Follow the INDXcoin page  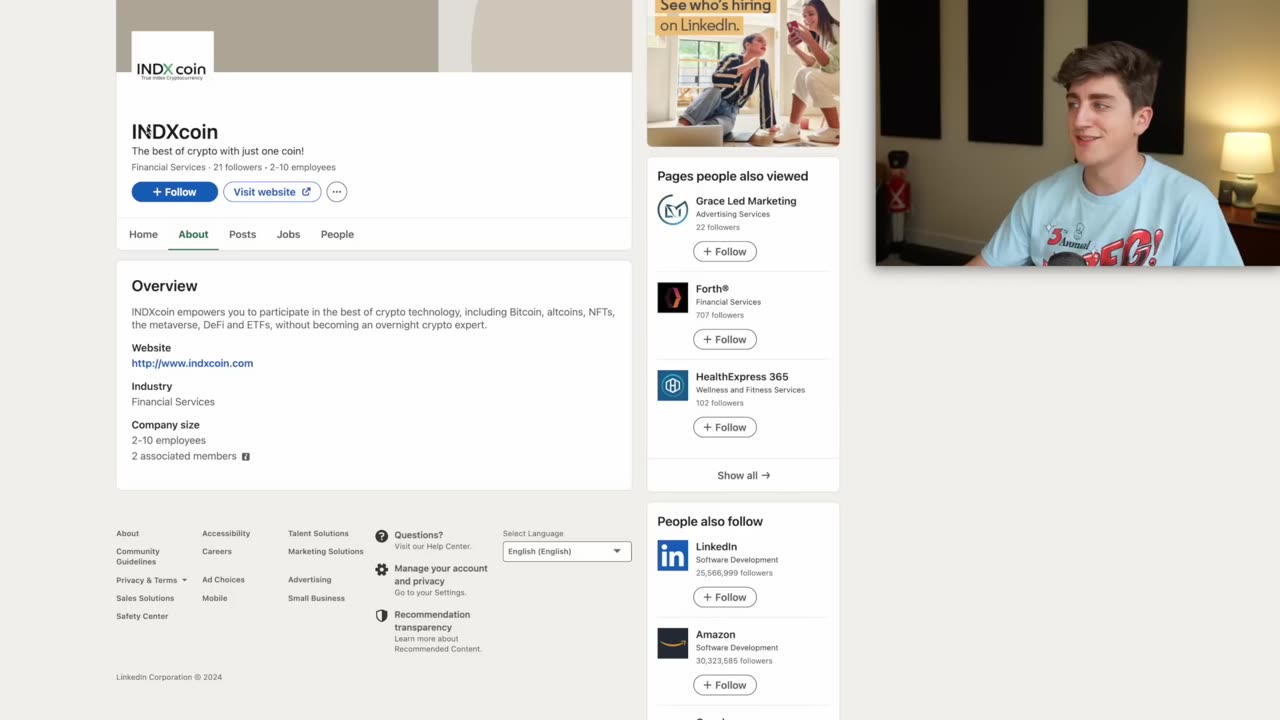[174, 192]
